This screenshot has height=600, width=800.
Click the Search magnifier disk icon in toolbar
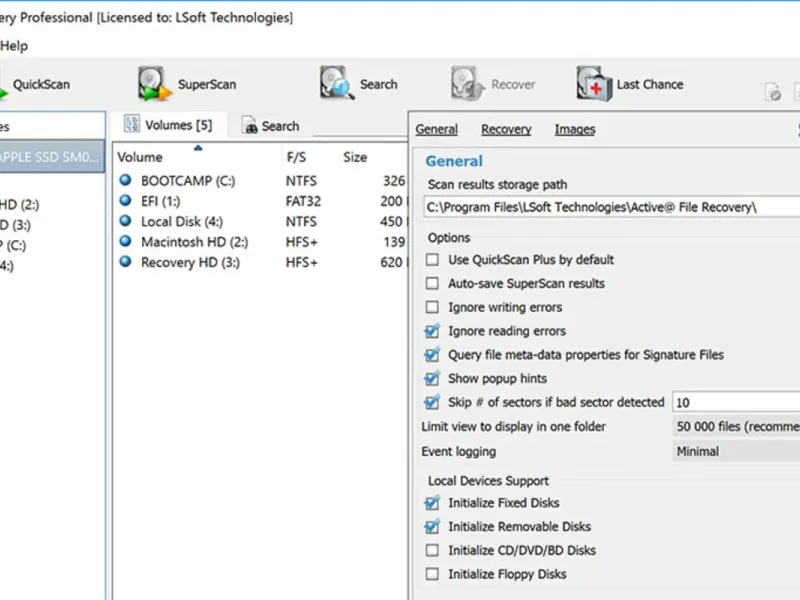tap(336, 83)
